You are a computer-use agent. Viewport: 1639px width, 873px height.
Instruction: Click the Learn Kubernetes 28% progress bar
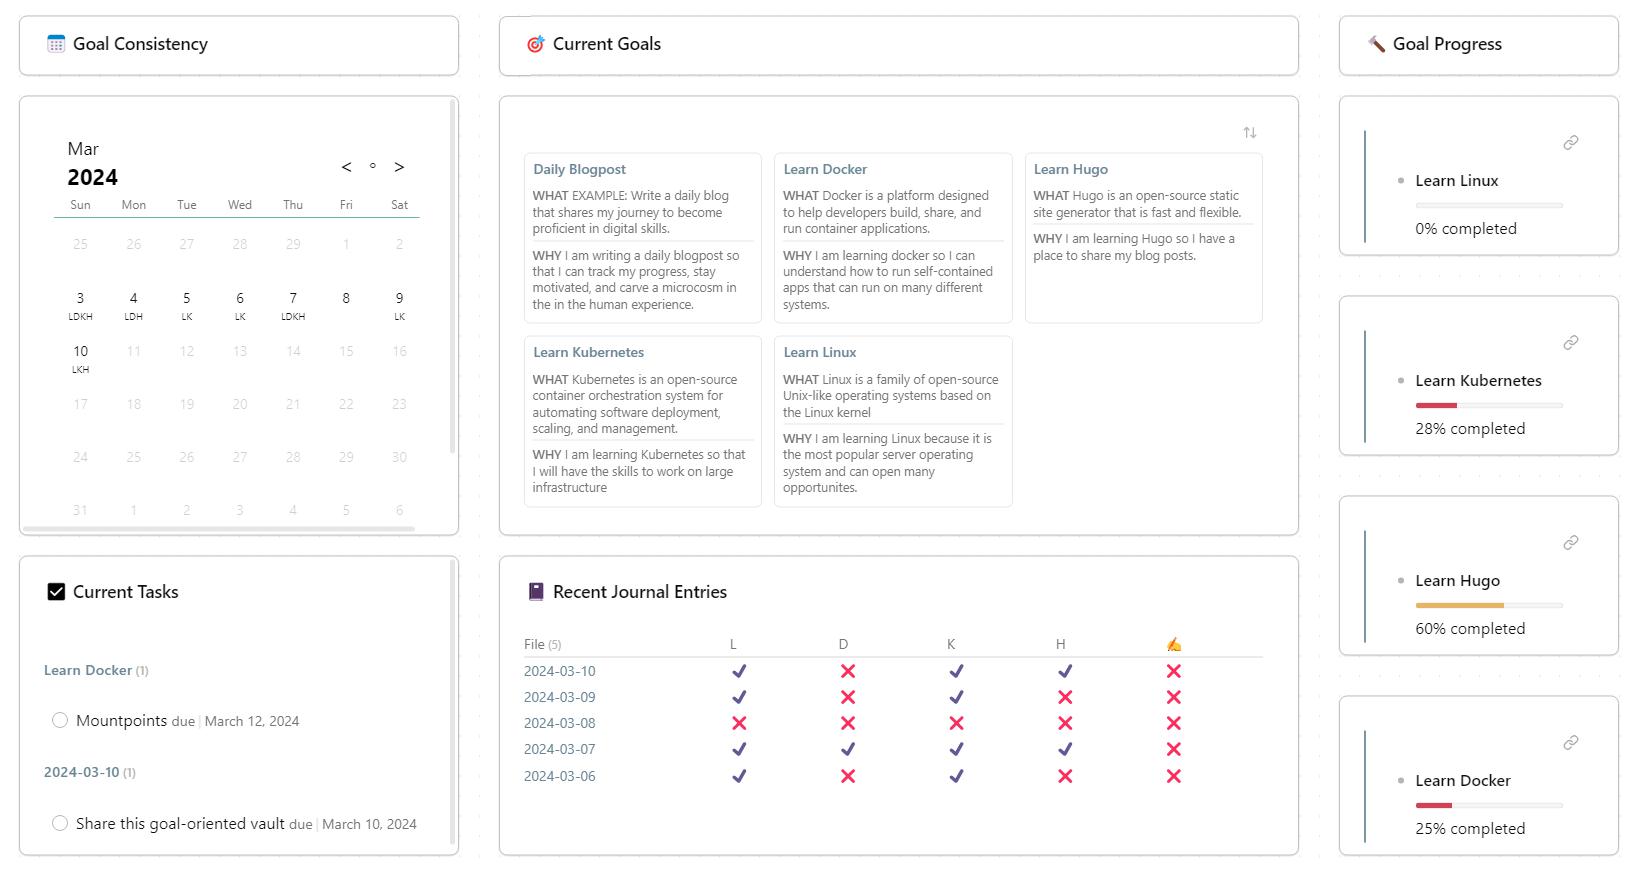click(x=1489, y=405)
